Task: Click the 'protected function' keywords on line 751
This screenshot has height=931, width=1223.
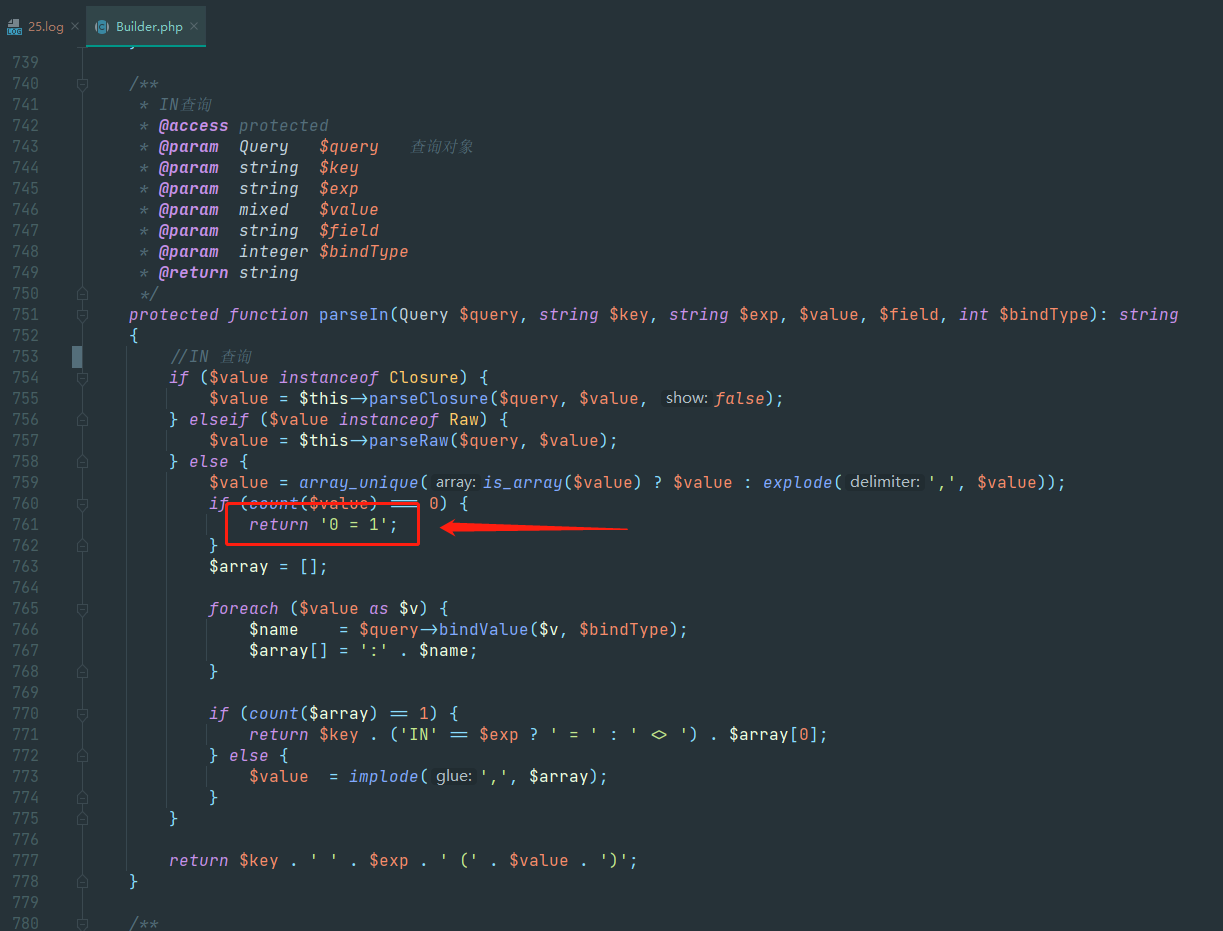Action: [218, 315]
